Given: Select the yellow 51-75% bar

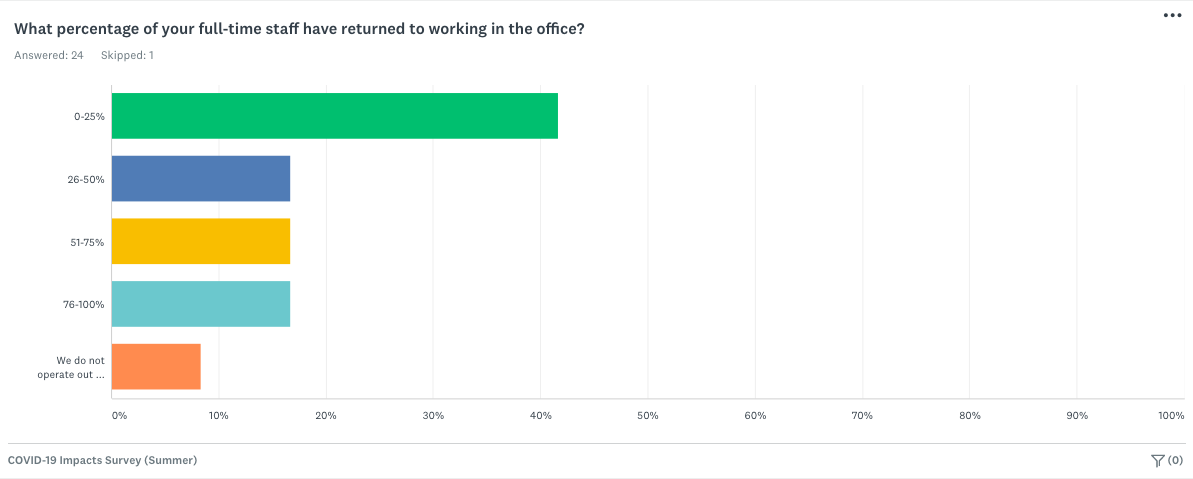Looking at the screenshot, I should coord(201,241).
